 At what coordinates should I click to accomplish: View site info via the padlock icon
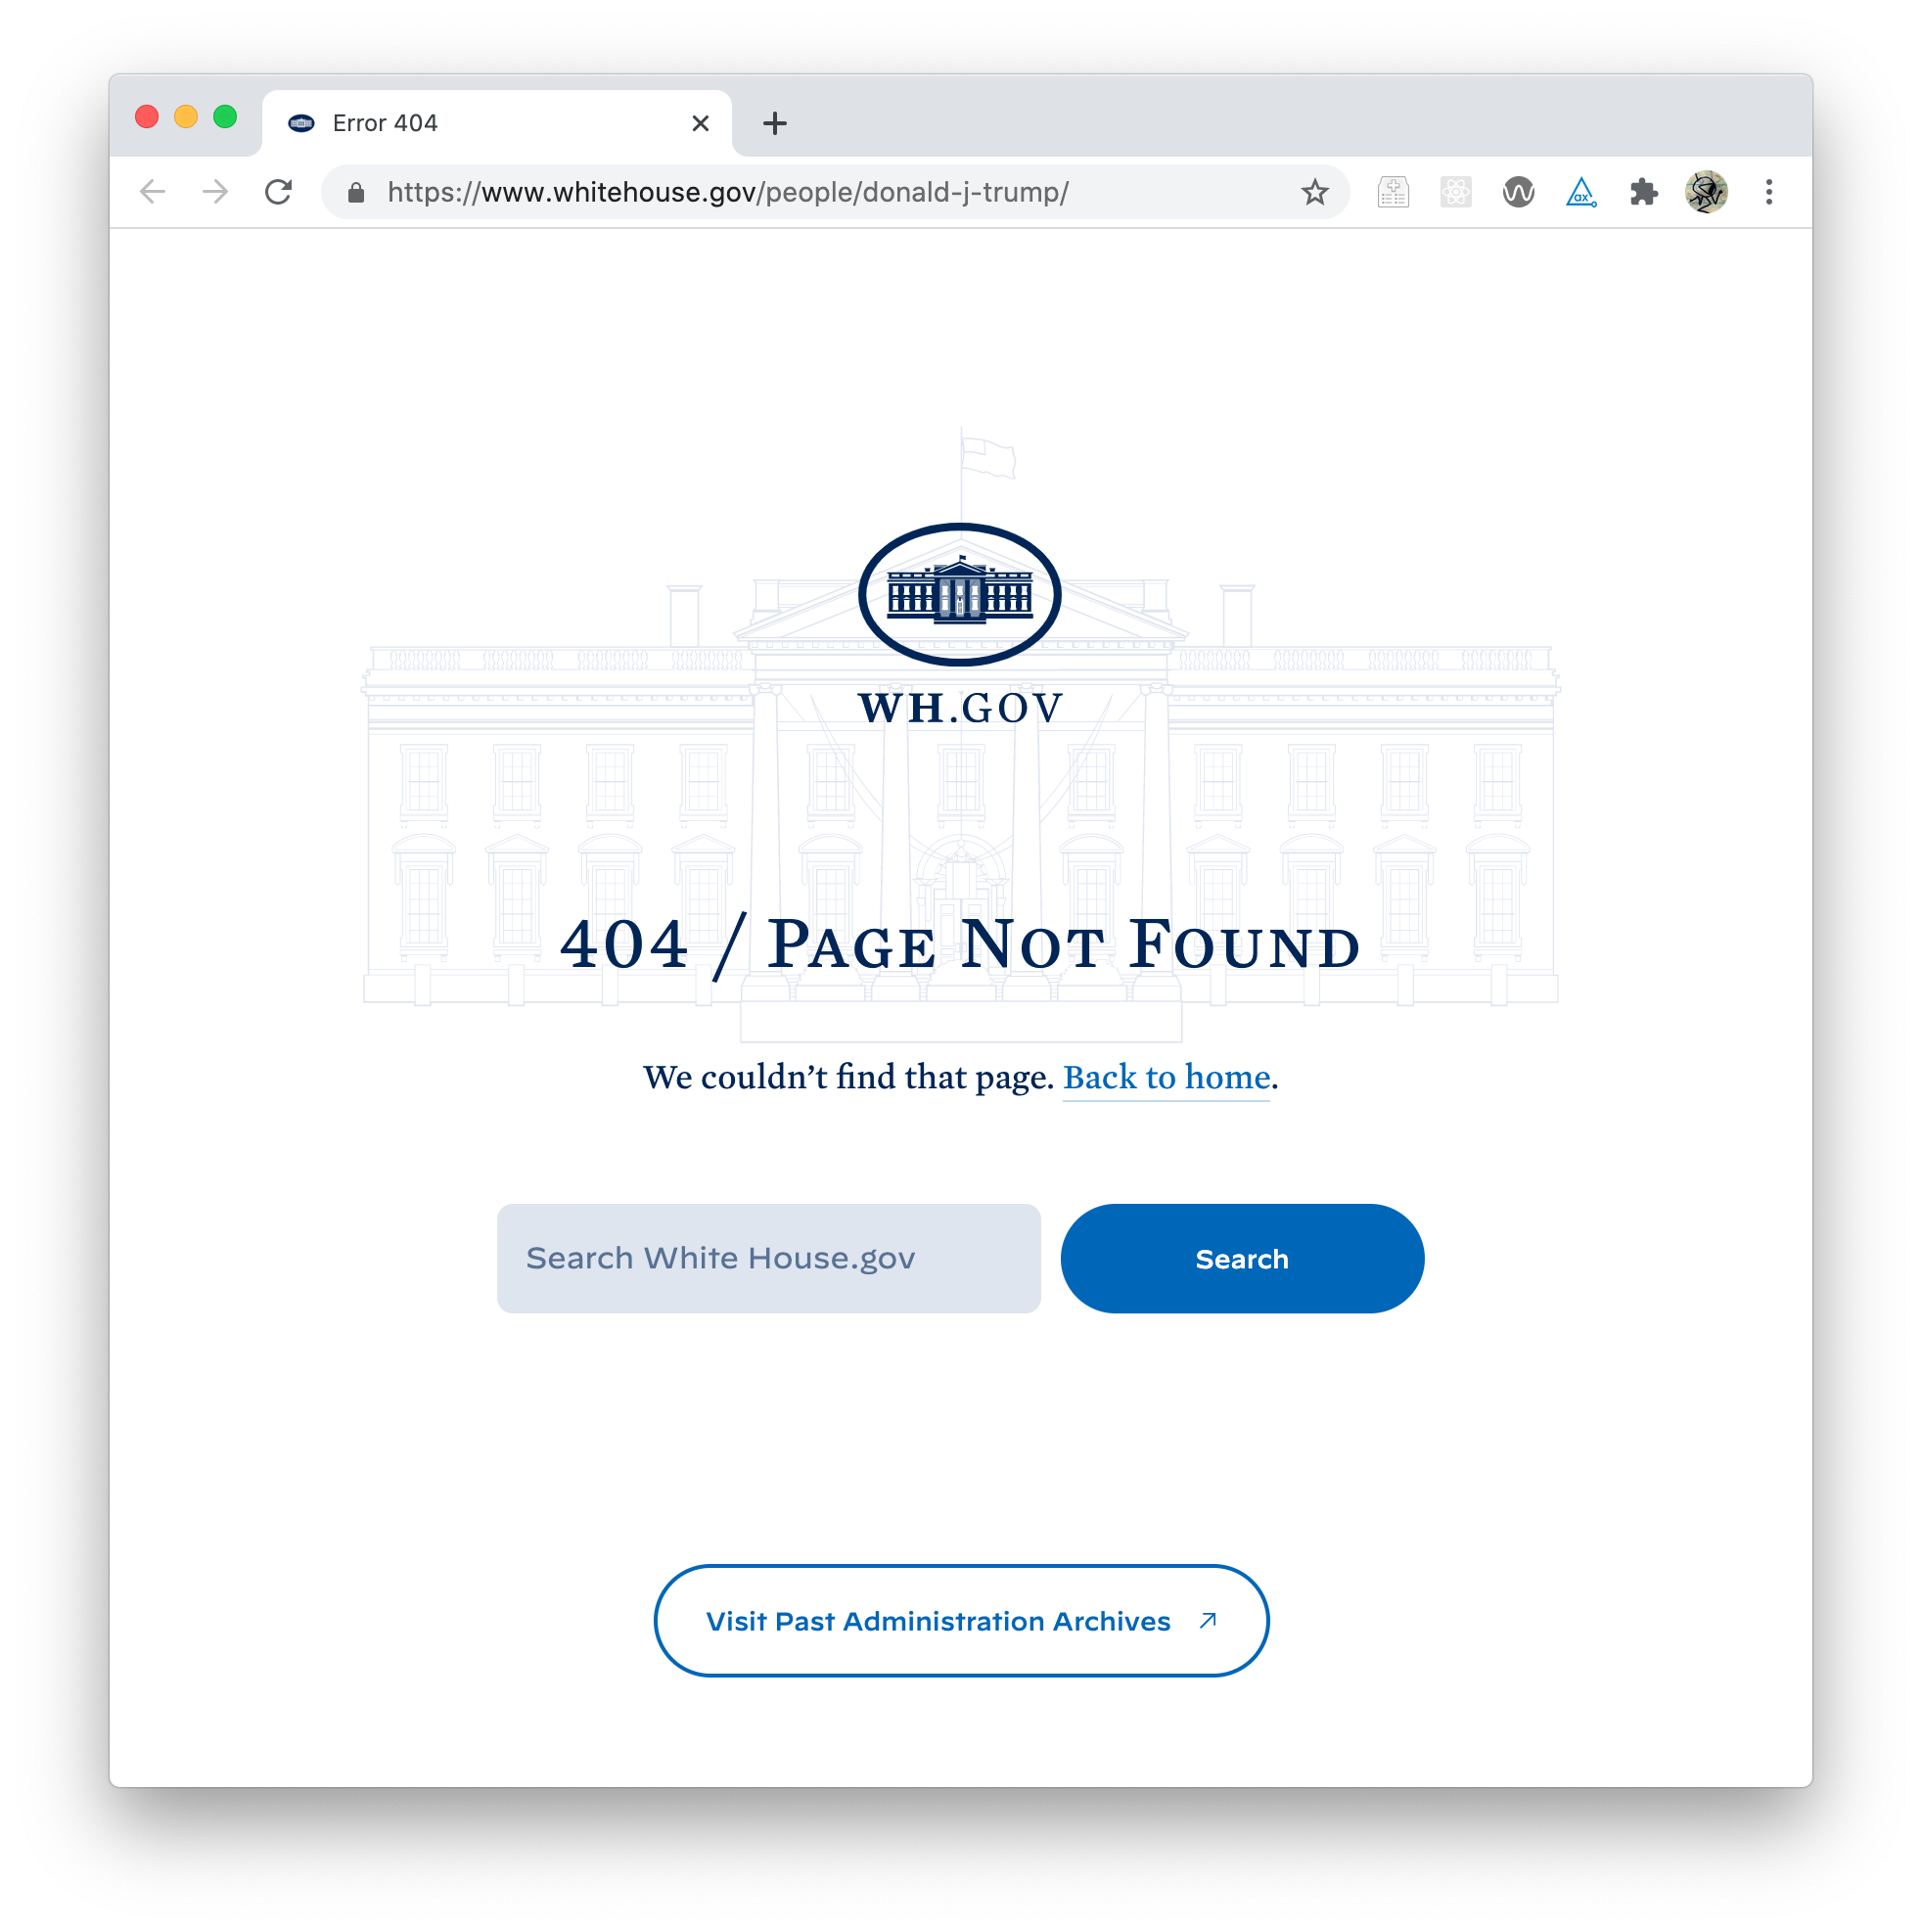pyautogui.click(x=356, y=193)
